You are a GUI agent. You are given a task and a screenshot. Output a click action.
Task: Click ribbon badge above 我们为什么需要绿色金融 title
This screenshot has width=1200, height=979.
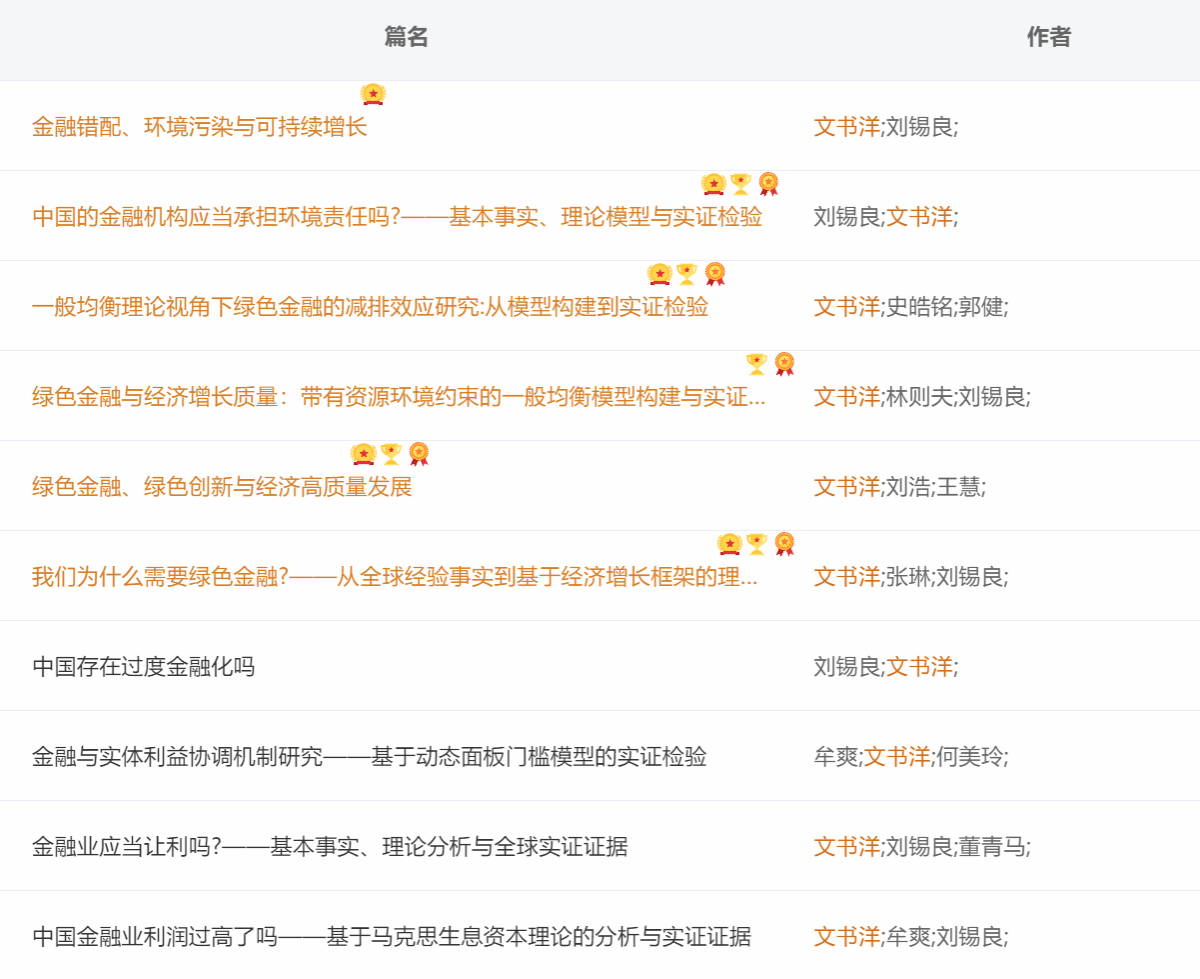pos(784,544)
